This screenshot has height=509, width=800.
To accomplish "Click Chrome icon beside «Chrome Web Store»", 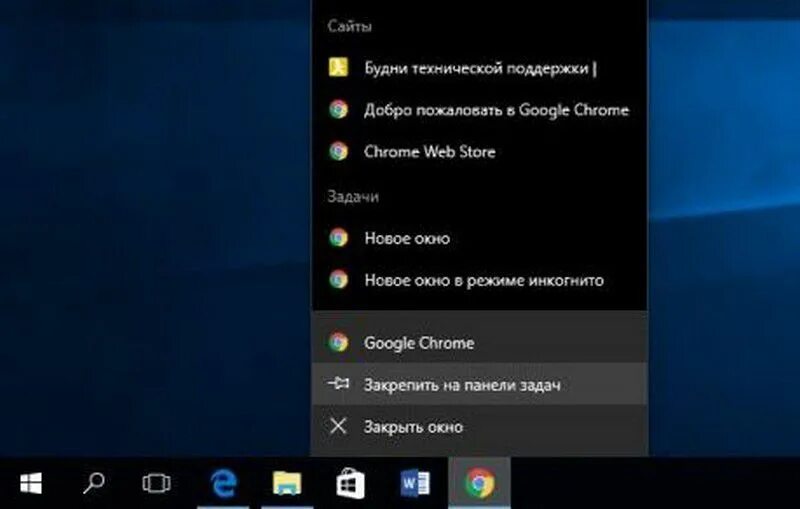I will pyautogui.click(x=338, y=151).
